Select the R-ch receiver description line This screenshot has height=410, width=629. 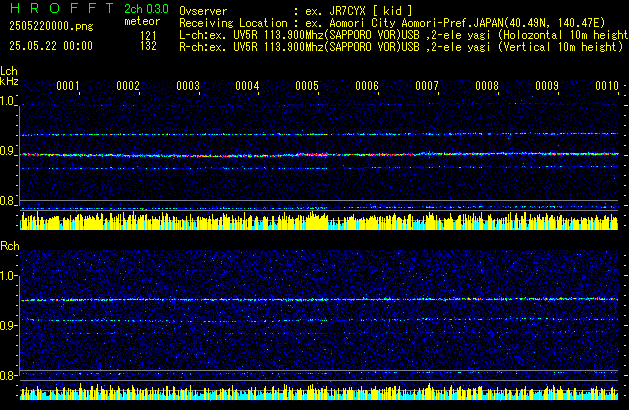click(x=401, y=47)
